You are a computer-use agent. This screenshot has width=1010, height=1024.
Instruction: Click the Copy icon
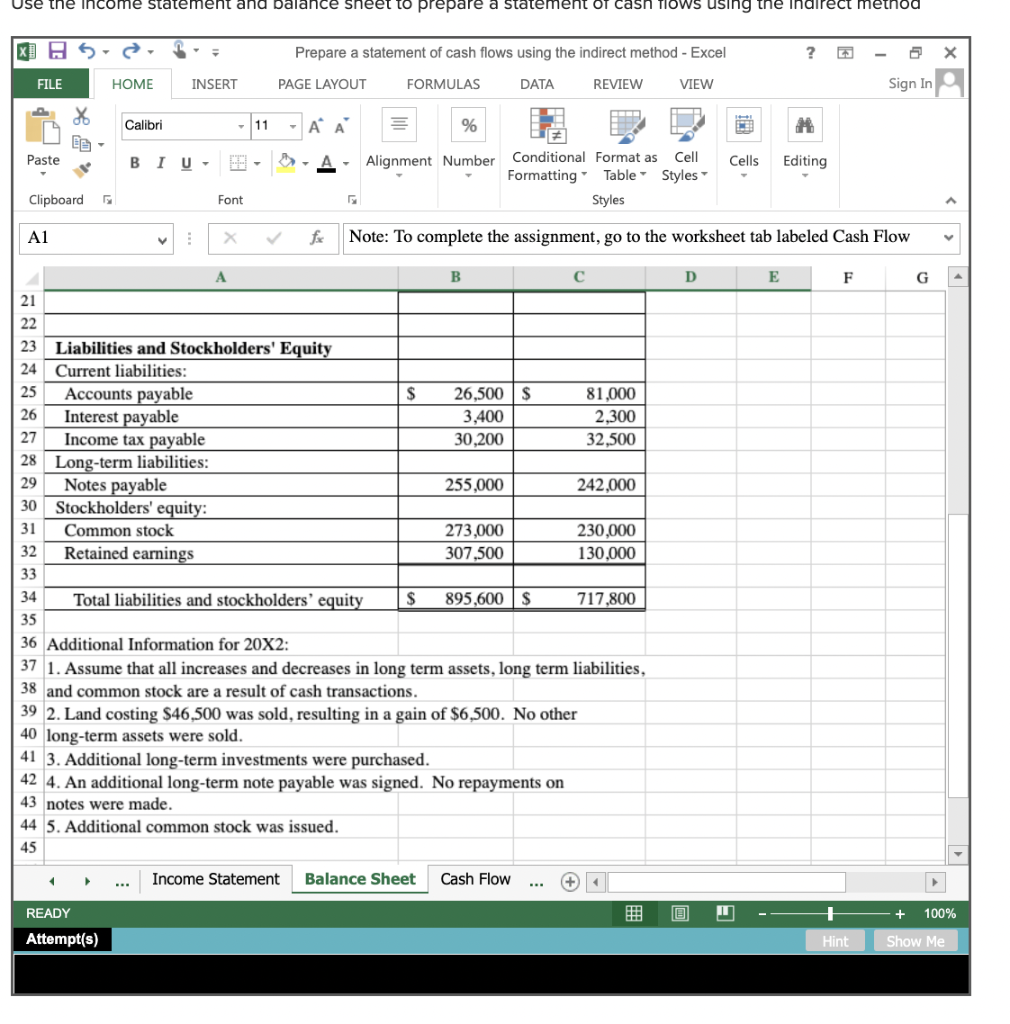81,143
